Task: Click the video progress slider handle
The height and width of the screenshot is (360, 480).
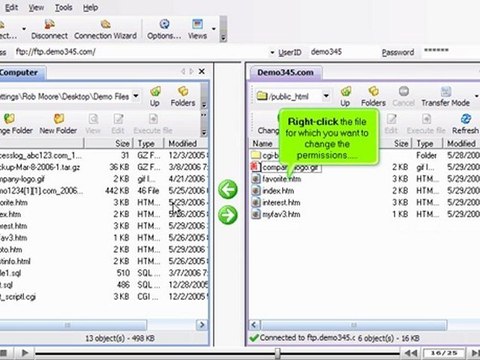Action: click(x=277, y=353)
